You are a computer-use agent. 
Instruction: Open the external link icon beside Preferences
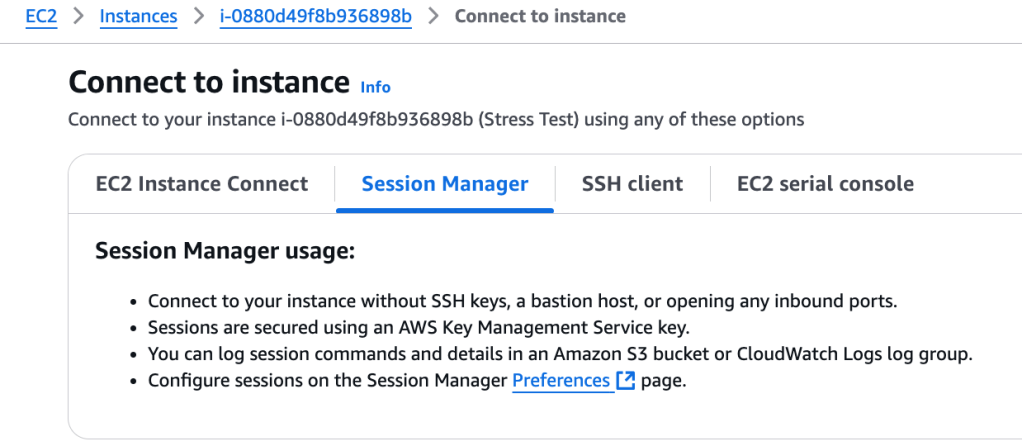coord(626,381)
